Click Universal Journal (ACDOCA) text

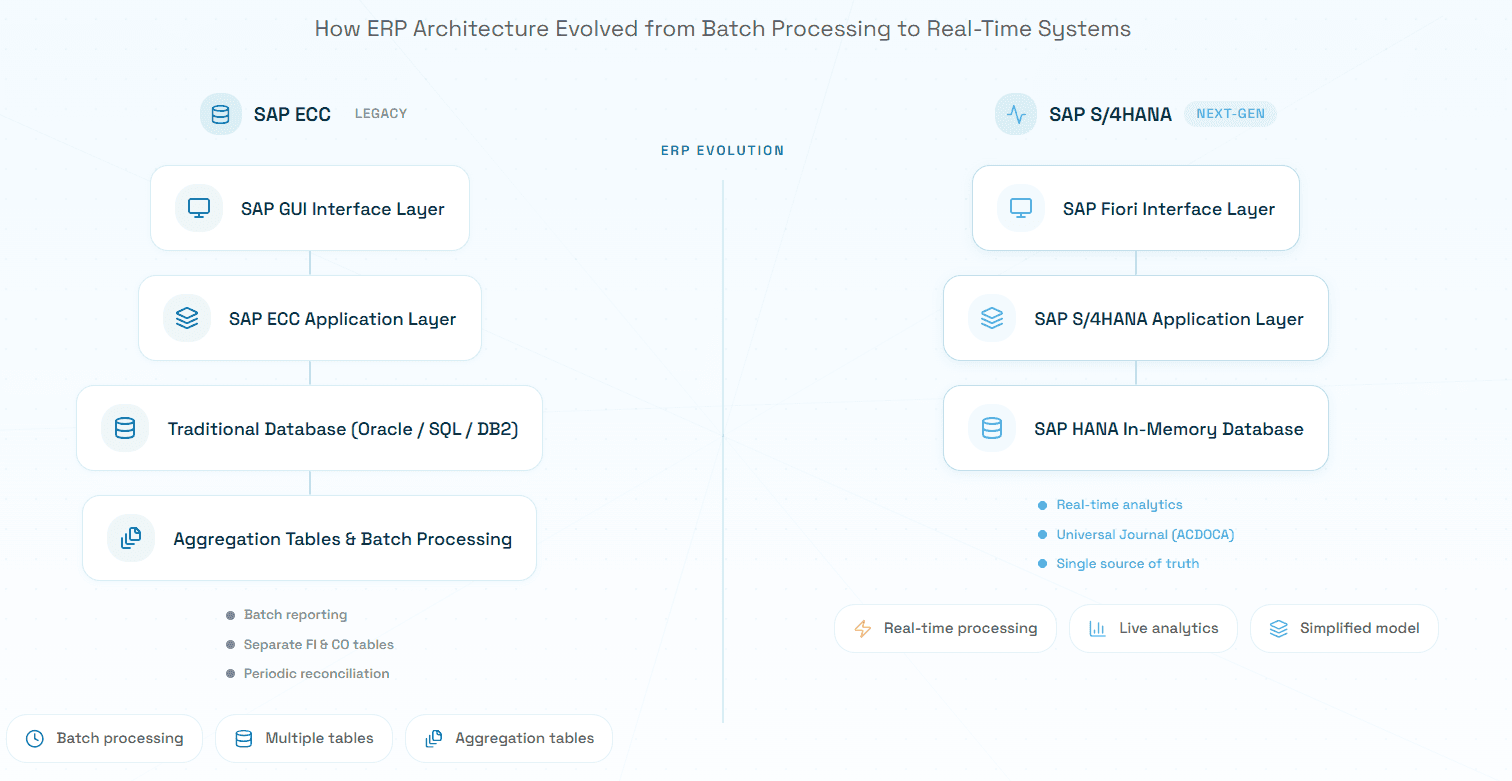1146,535
